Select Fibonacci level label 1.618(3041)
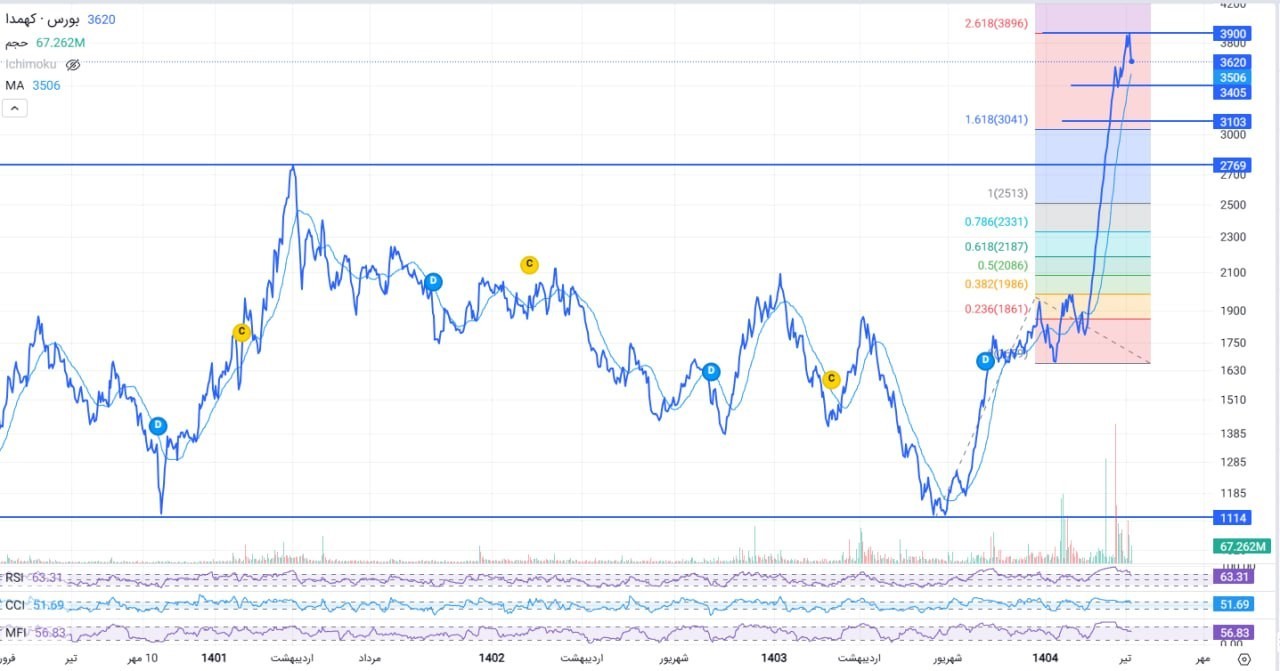 click(996, 120)
